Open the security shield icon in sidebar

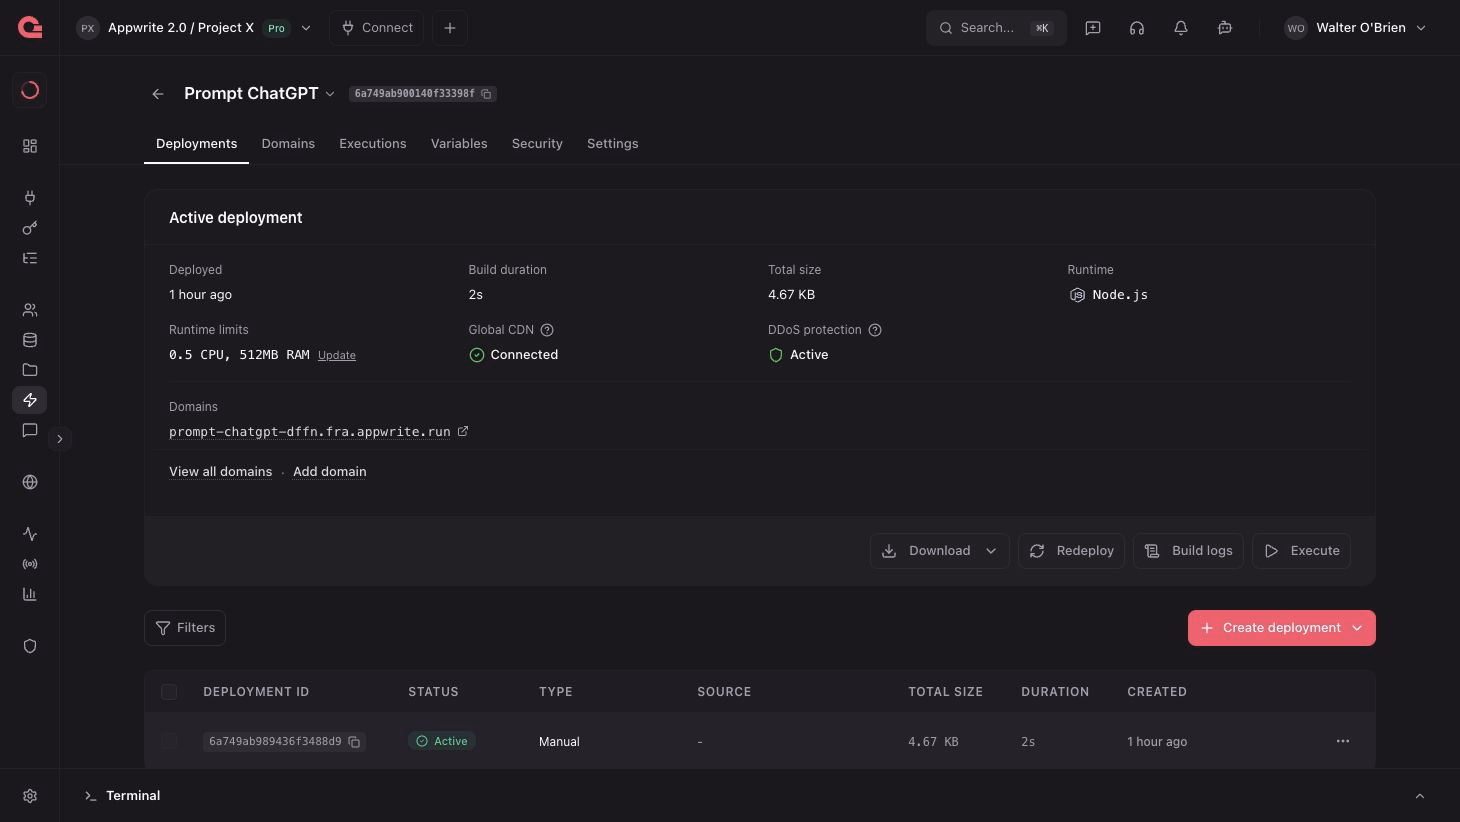point(30,646)
